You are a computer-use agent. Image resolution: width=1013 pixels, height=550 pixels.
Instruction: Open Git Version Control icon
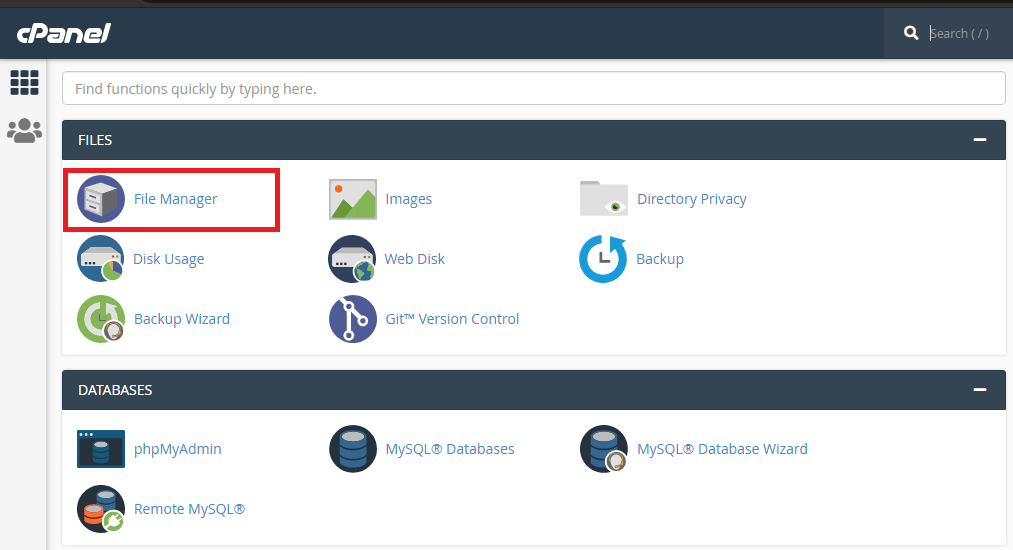coord(353,319)
